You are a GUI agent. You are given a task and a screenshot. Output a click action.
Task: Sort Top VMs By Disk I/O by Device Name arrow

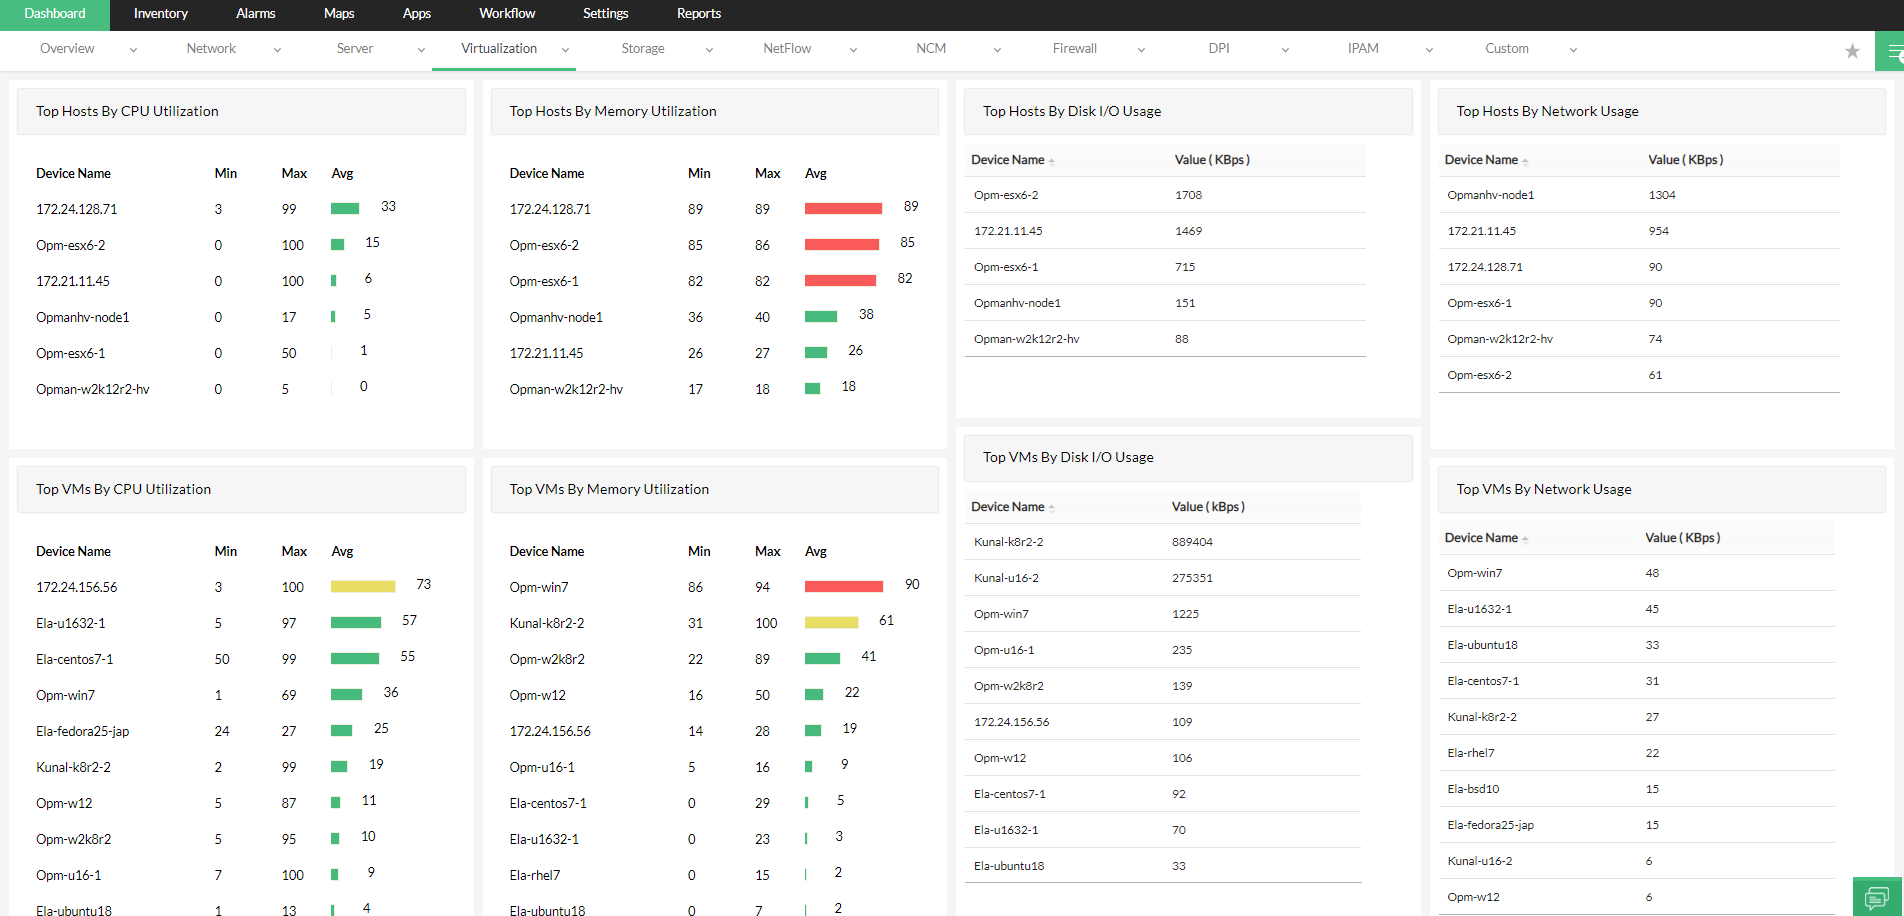[1052, 508]
